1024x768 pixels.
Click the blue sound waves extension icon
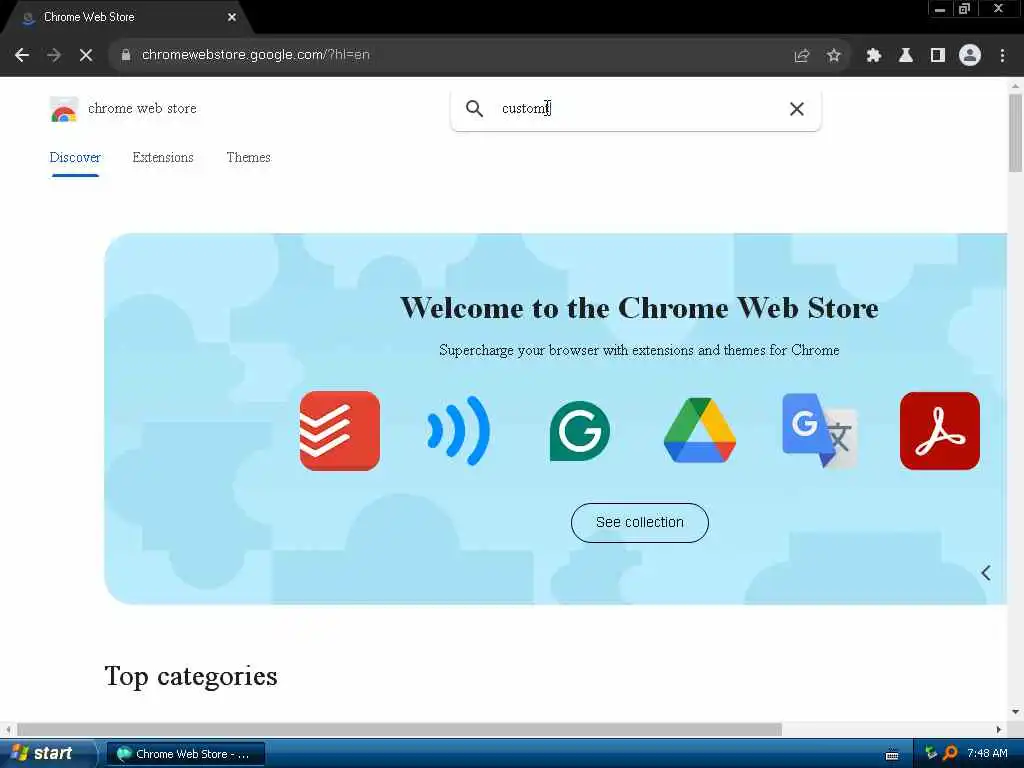point(458,431)
